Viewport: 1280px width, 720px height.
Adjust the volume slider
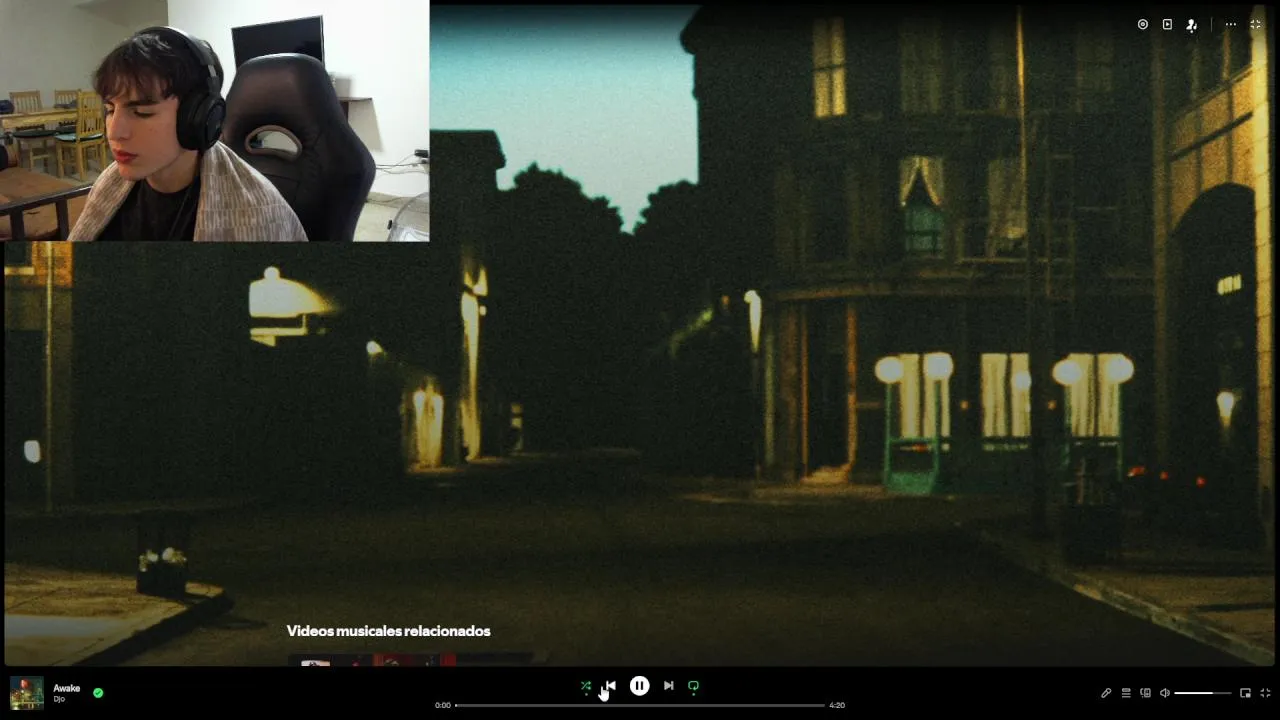(x=1202, y=693)
